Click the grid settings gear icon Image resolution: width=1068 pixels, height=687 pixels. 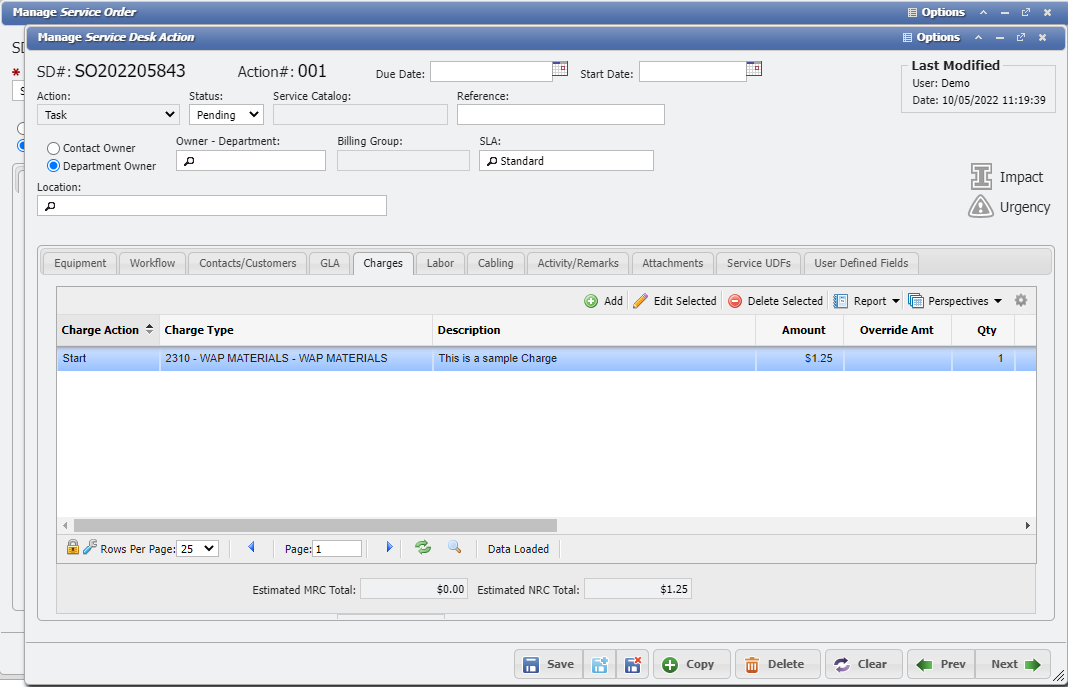coord(1021,300)
